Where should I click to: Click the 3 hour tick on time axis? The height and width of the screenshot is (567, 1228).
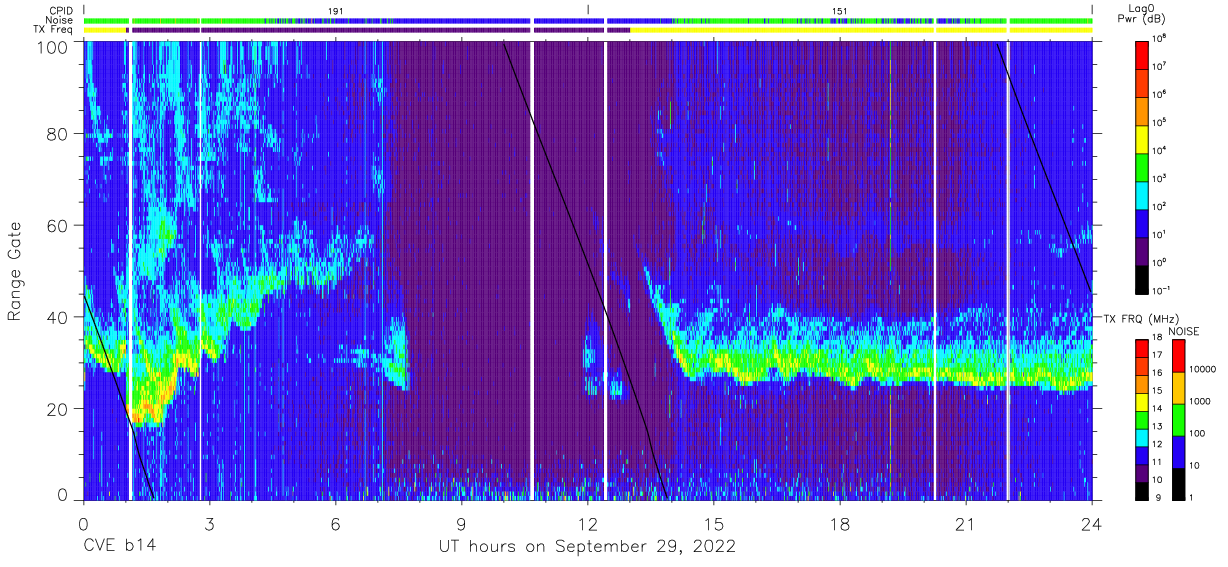pyautogui.click(x=209, y=523)
